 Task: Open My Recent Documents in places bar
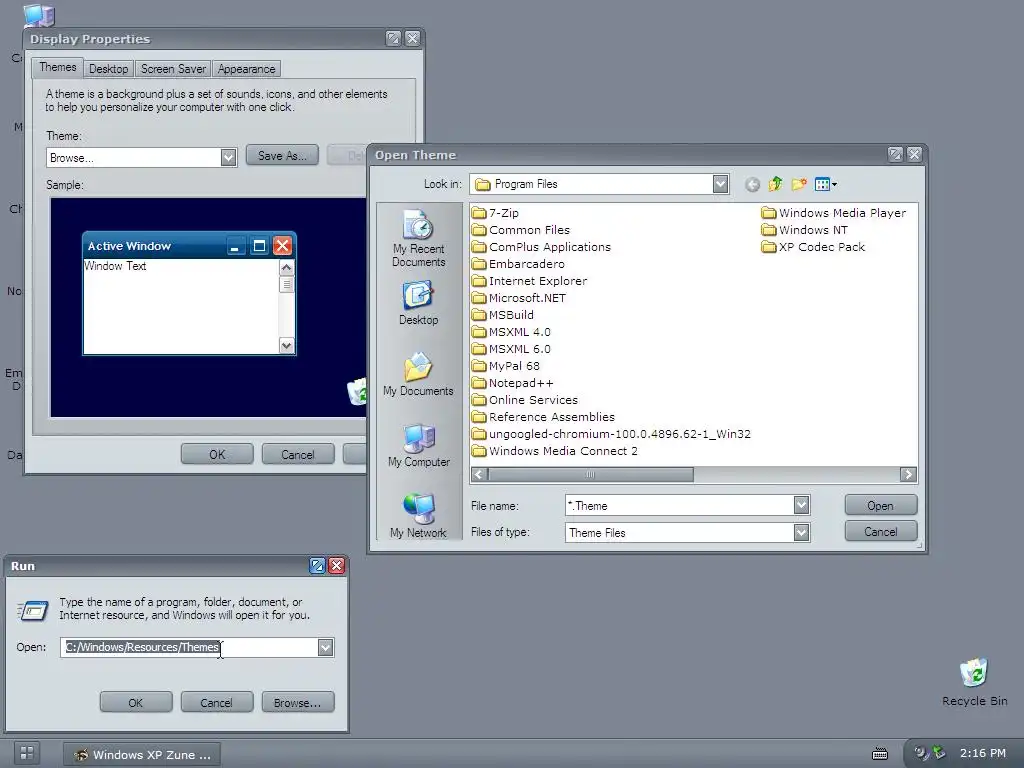click(x=419, y=238)
